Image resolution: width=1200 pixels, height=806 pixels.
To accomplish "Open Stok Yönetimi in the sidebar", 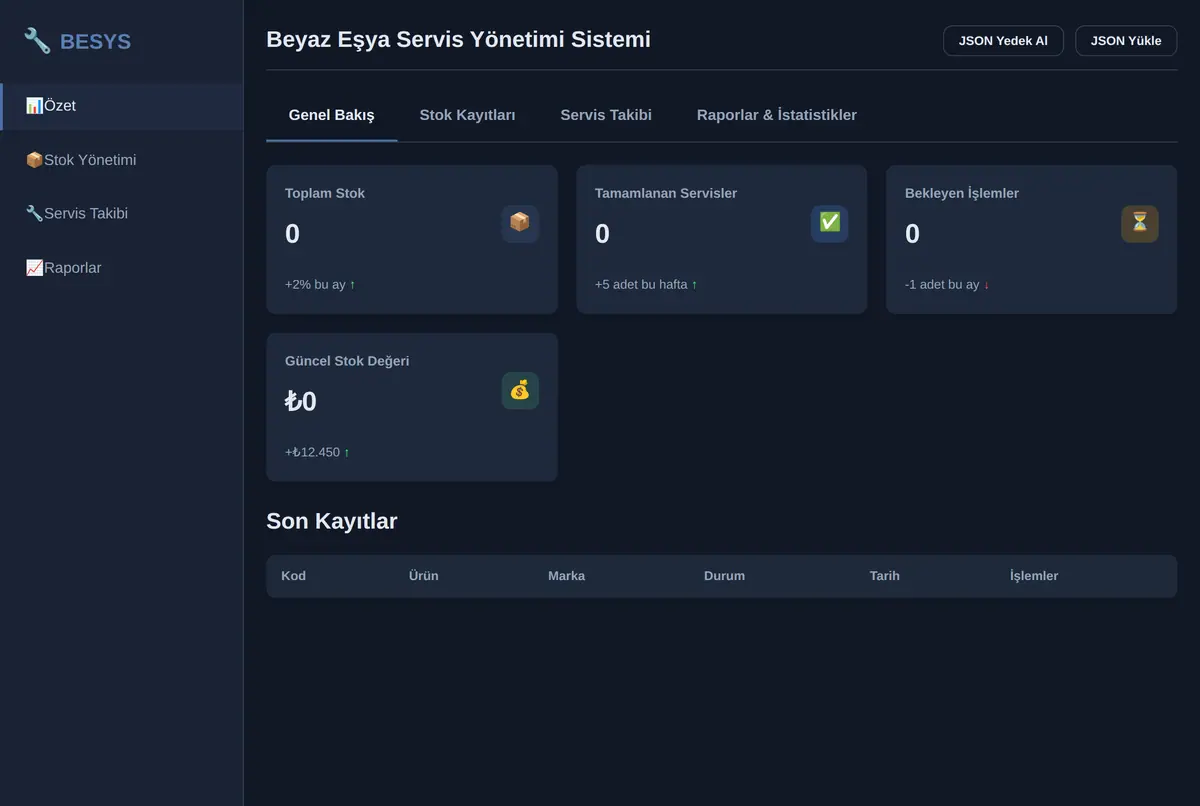I will 121,160.
